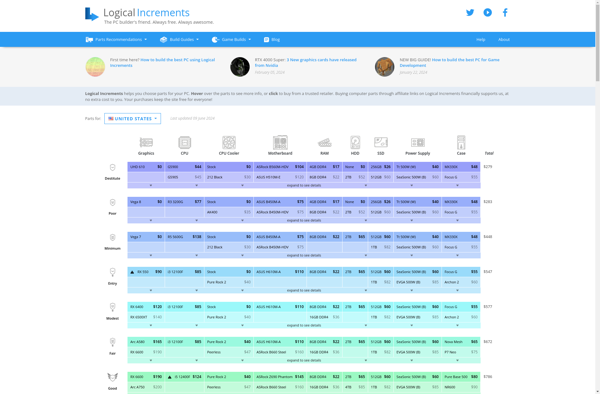Click the HDD column icon

[355, 143]
